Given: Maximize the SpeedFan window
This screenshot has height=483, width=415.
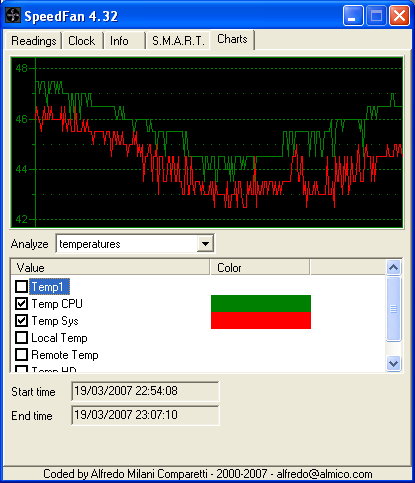Looking at the screenshot, I should click(x=376, y=16).
